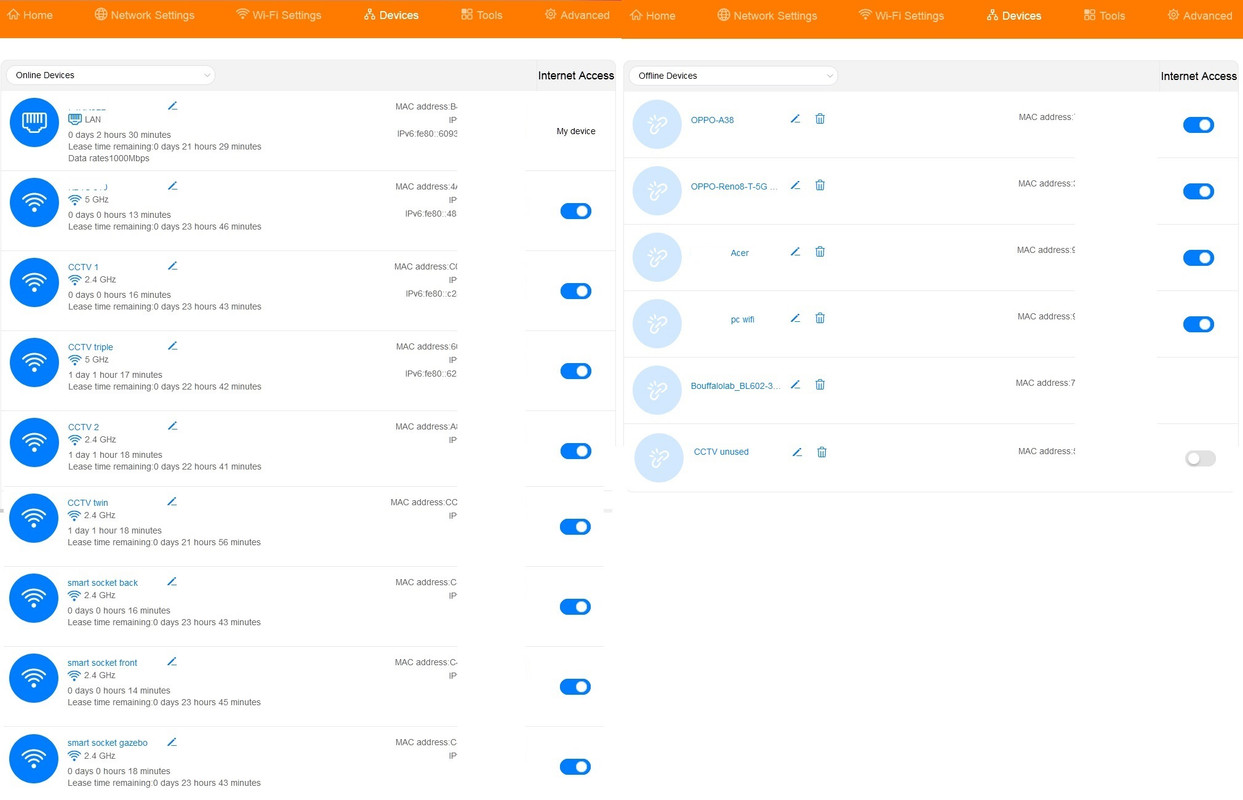
Task: Click the Bouffalolab_BL602 device name
Action: point(735,386)
